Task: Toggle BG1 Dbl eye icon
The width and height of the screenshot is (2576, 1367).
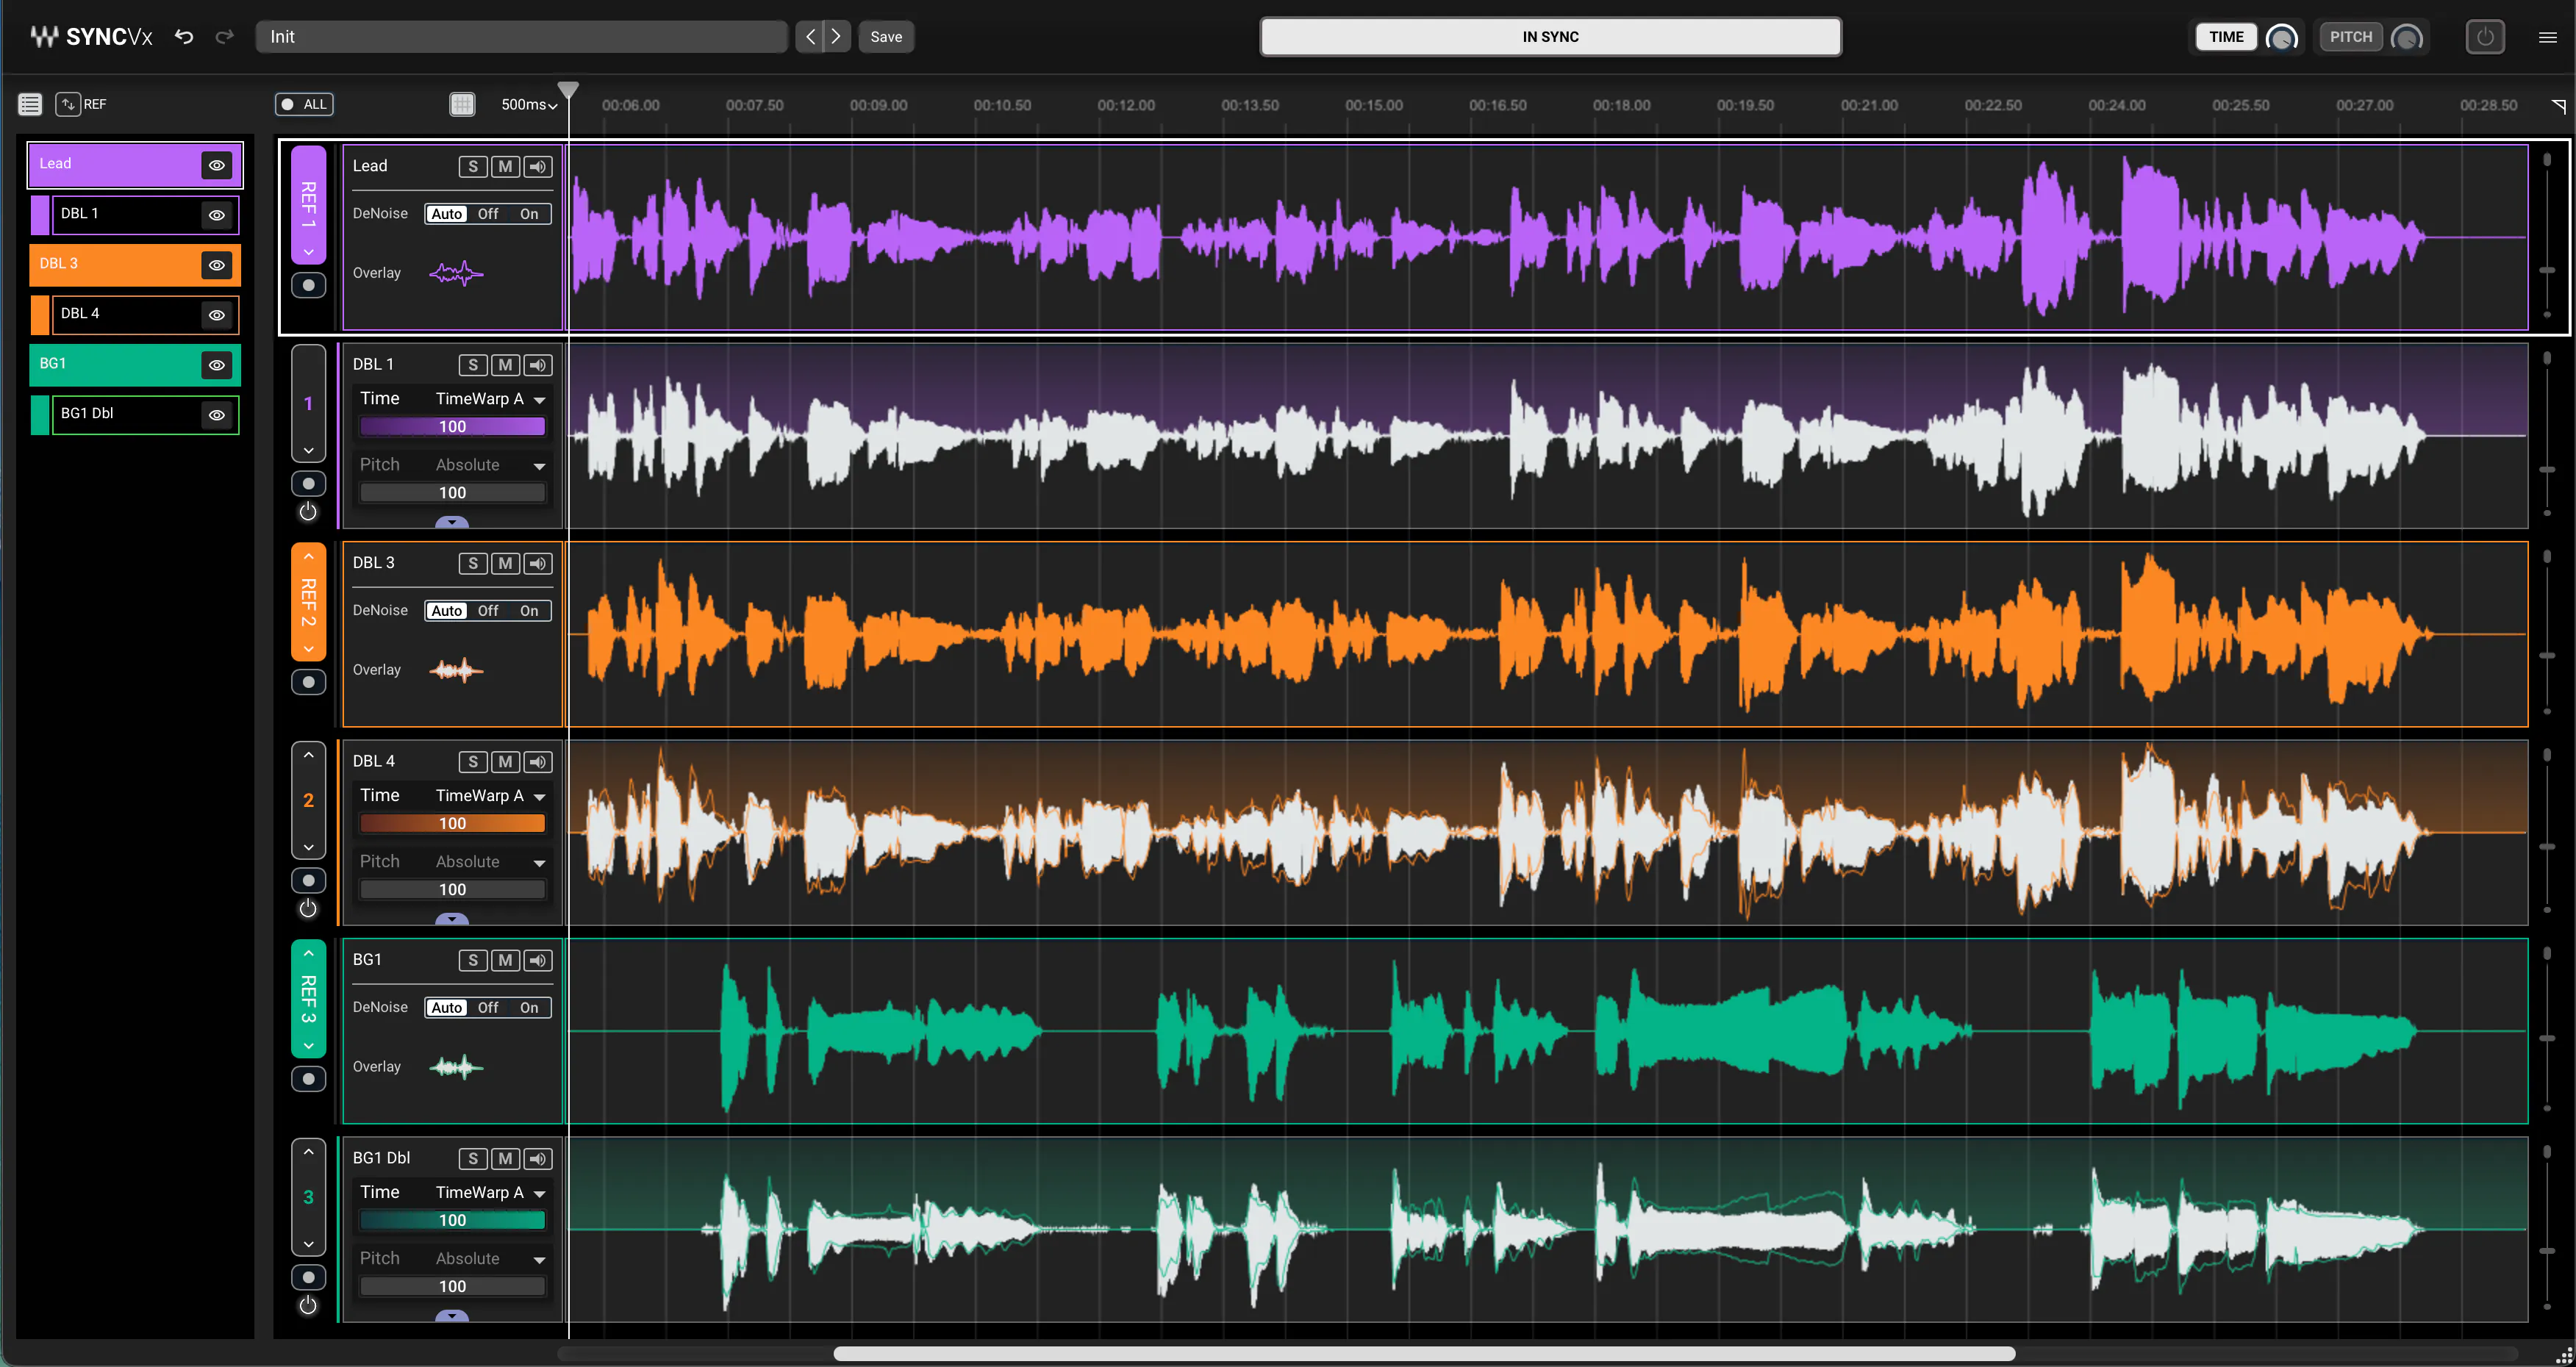Action: point(216,415)
